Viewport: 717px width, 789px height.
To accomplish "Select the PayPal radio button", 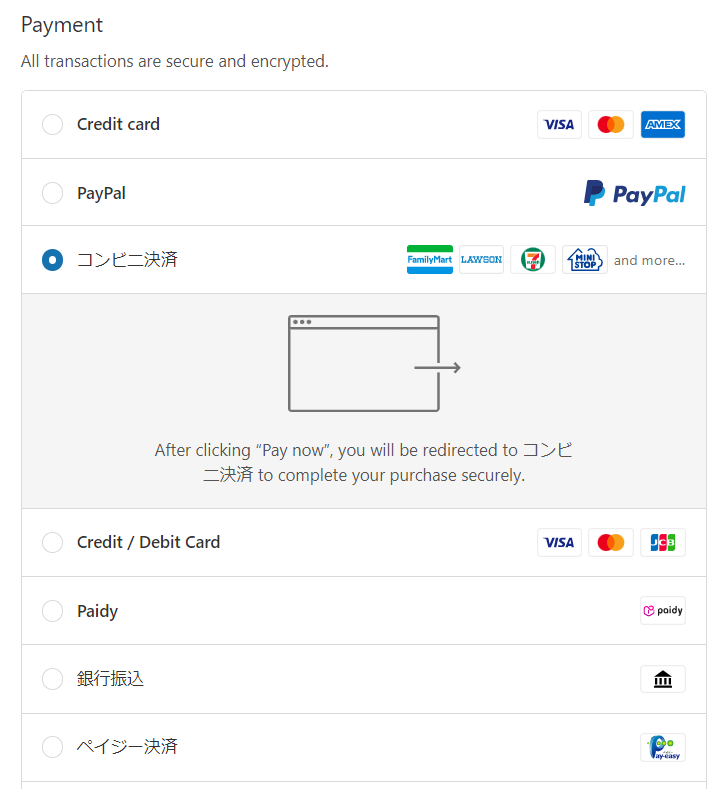I will (52, 193).
